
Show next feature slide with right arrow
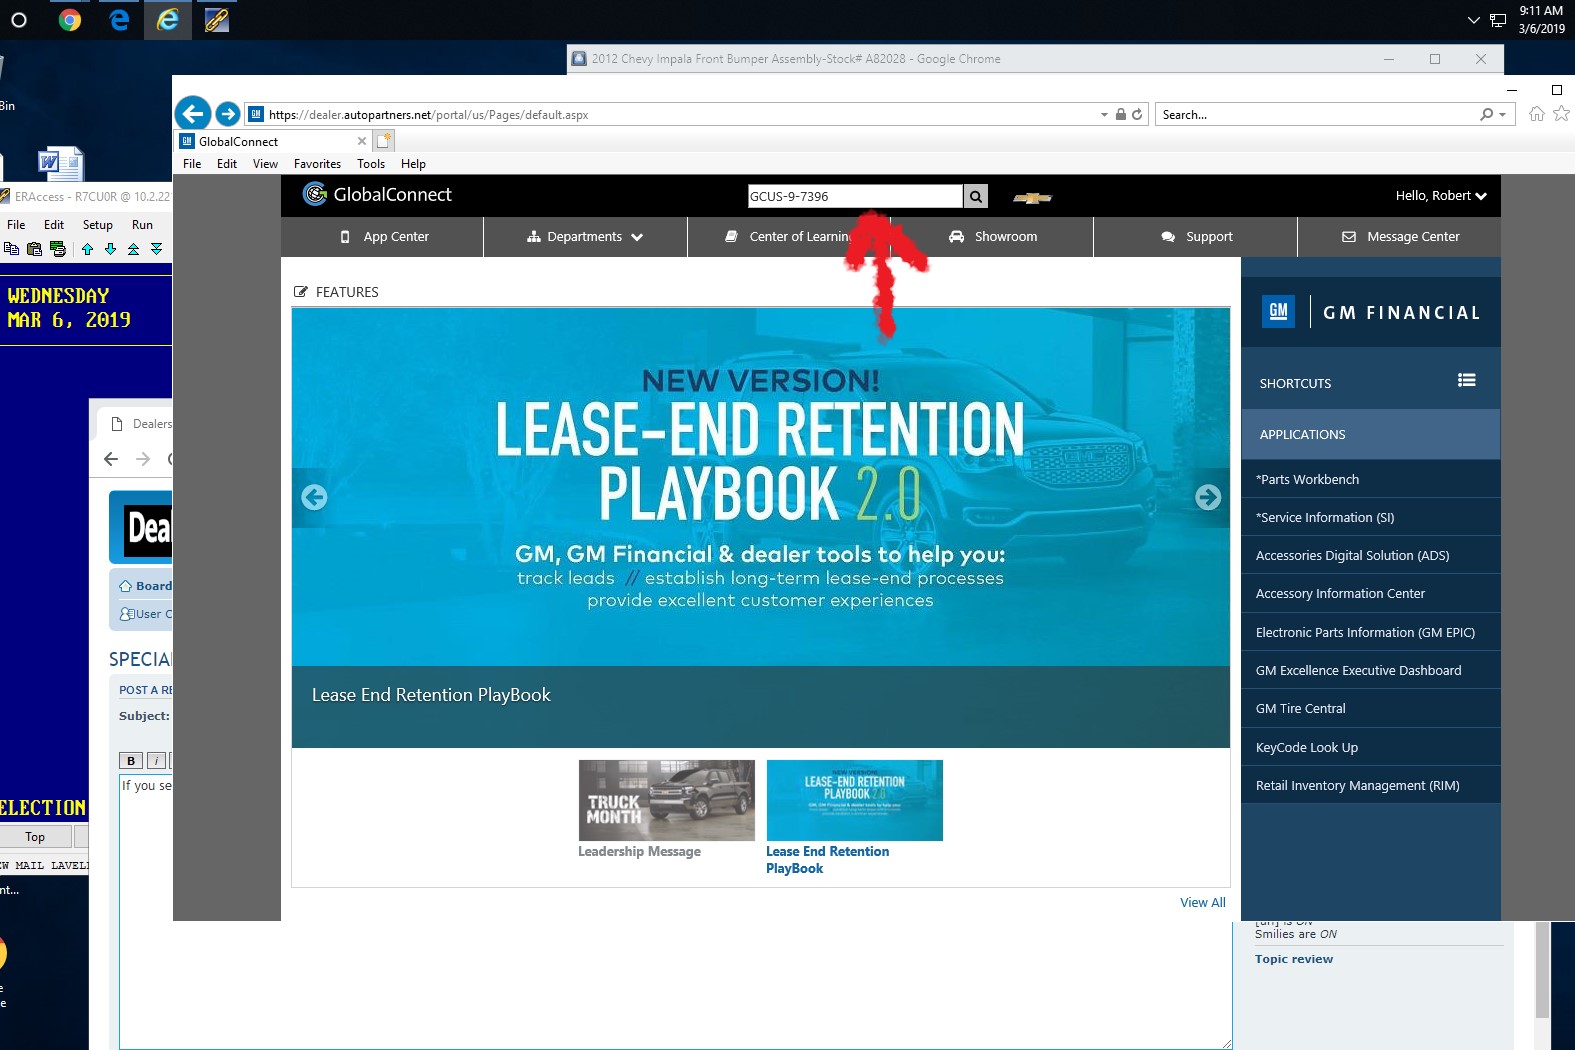1208,497
